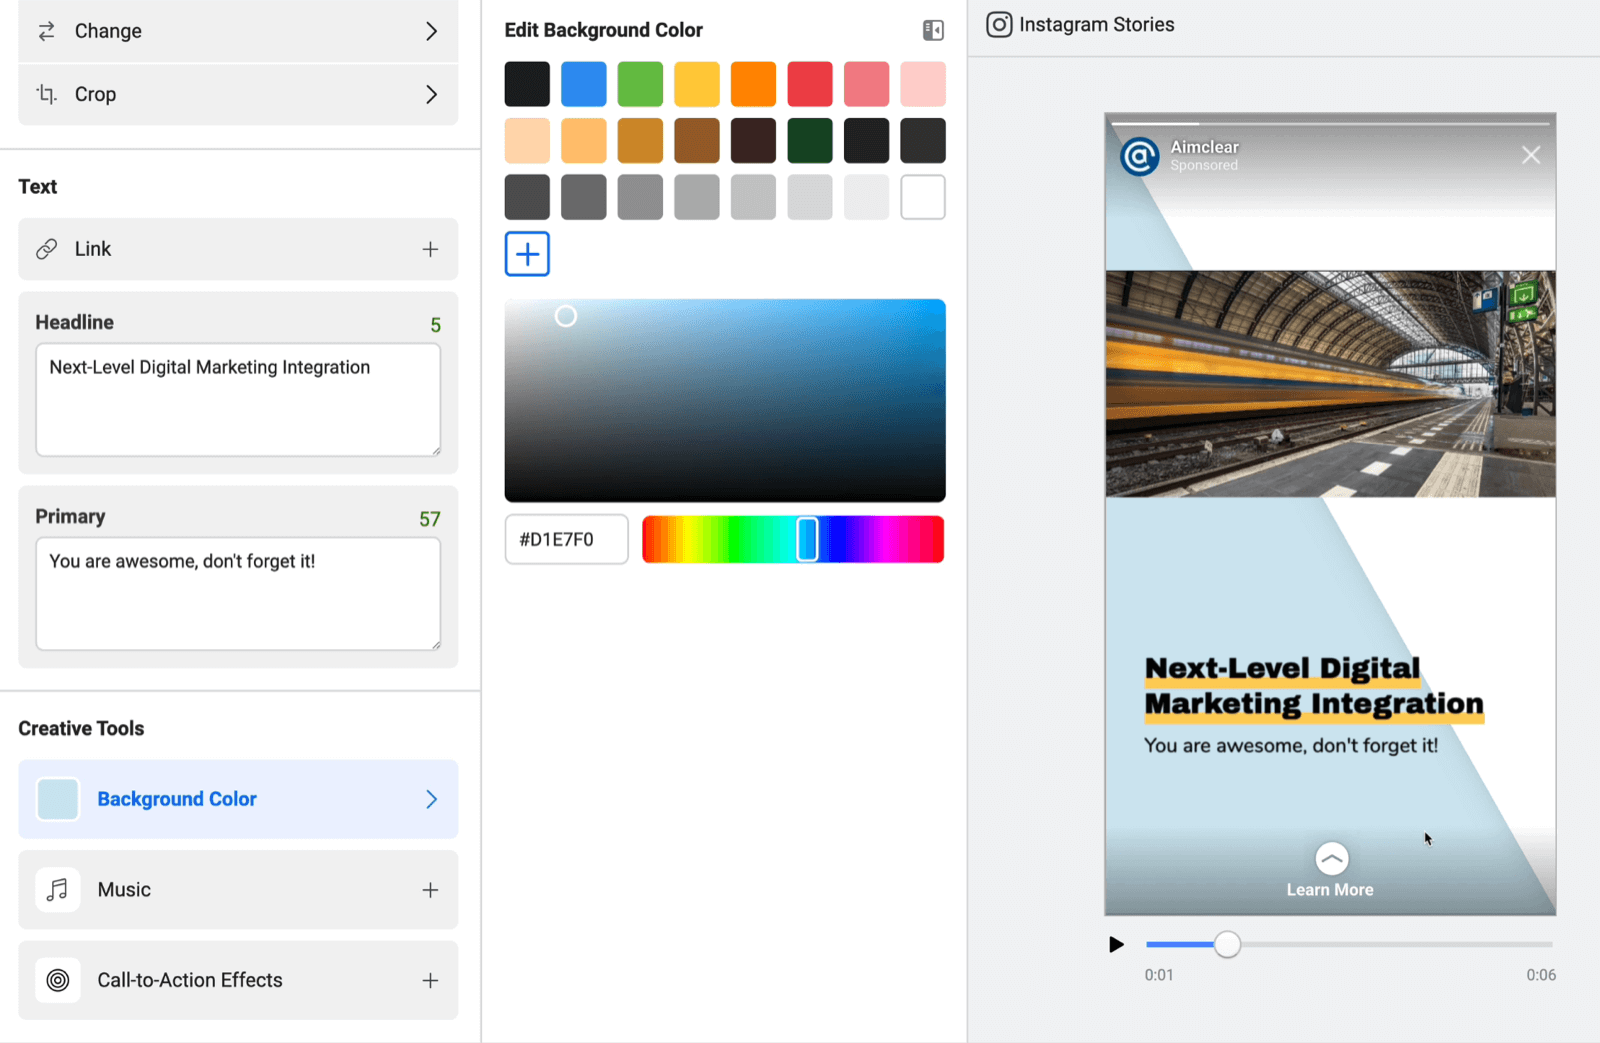Close the story preview with the X
Screen dimensions: 1600x1043
pyautogui.click(x=1531, y=155)
